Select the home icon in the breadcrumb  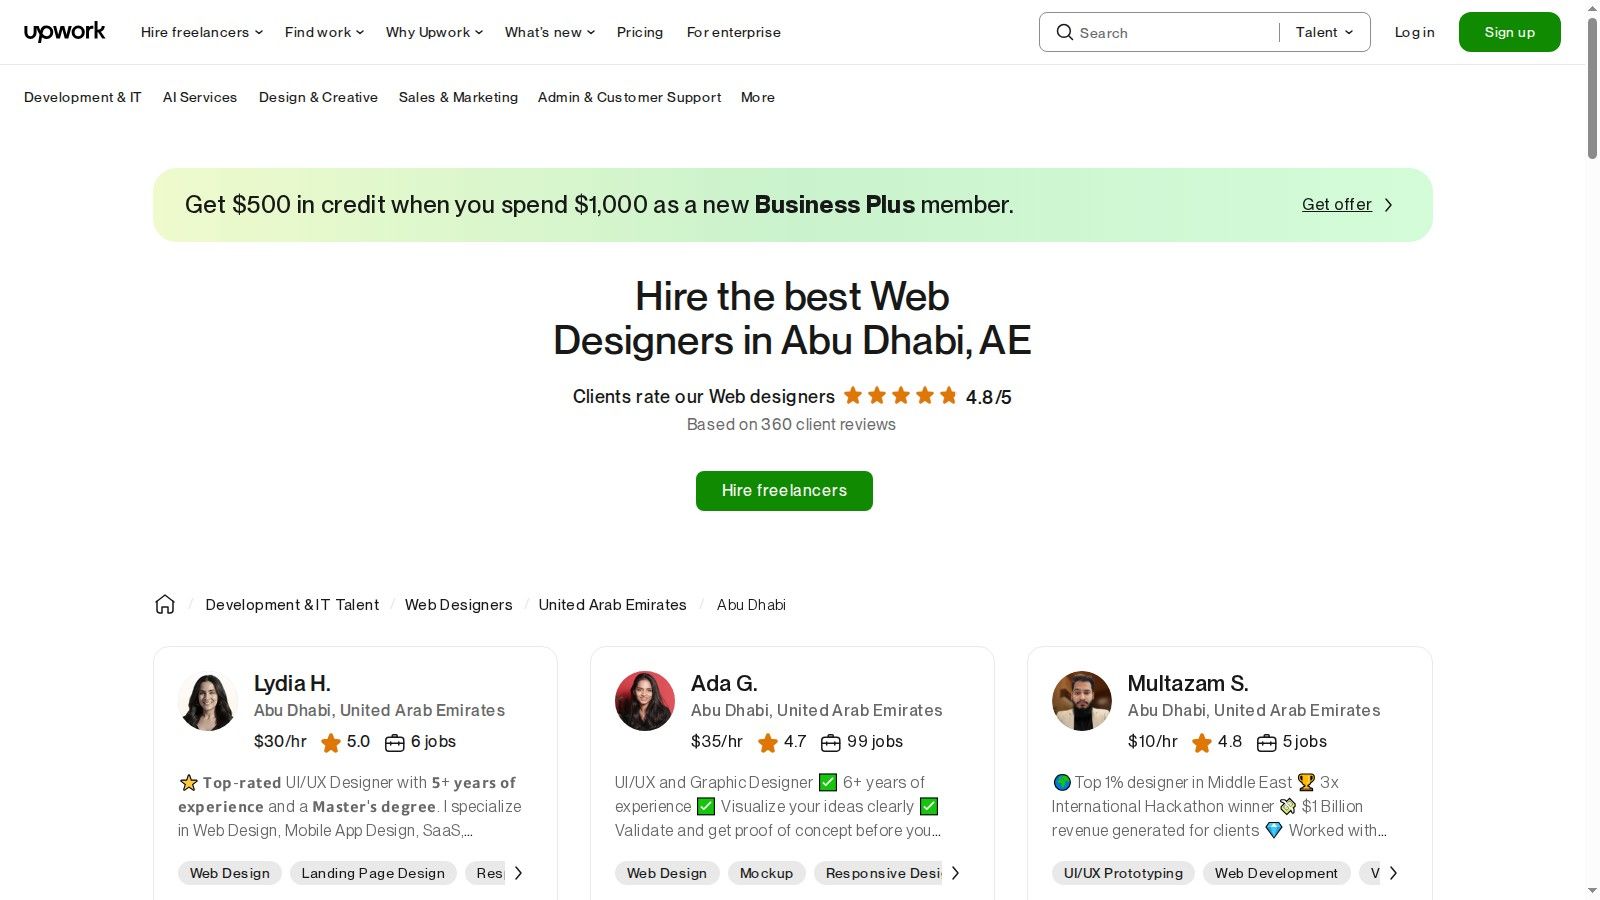click(x=165, y=604)
